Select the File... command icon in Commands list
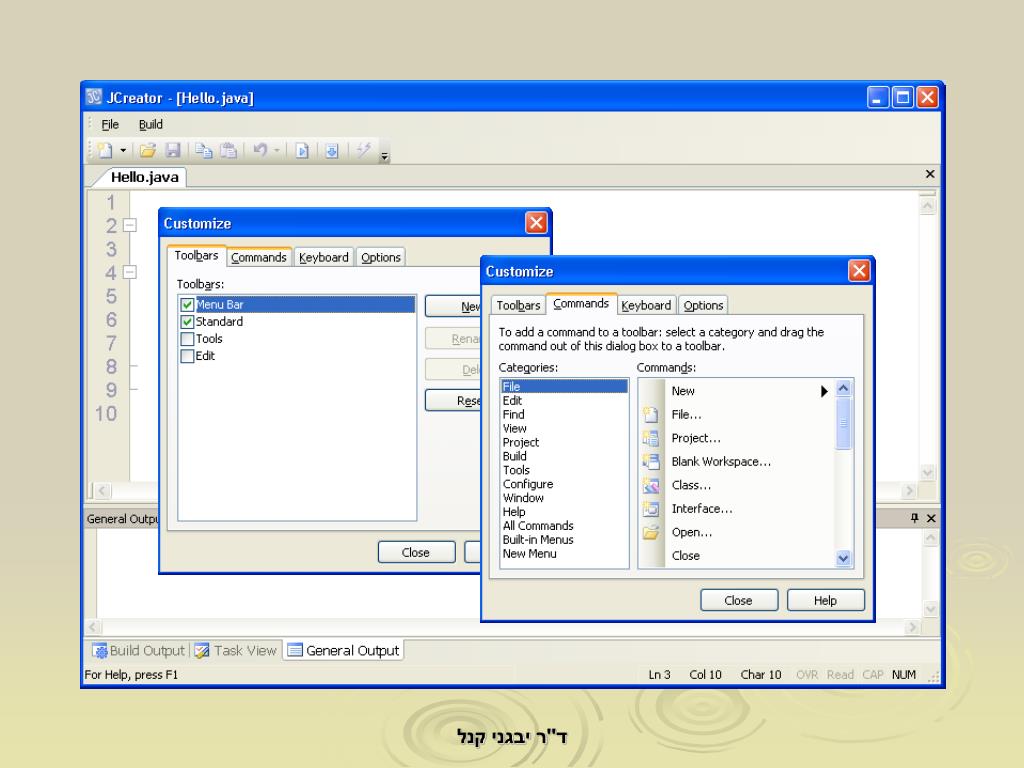This screenshot has width=1024, height=768. point(650,415)
